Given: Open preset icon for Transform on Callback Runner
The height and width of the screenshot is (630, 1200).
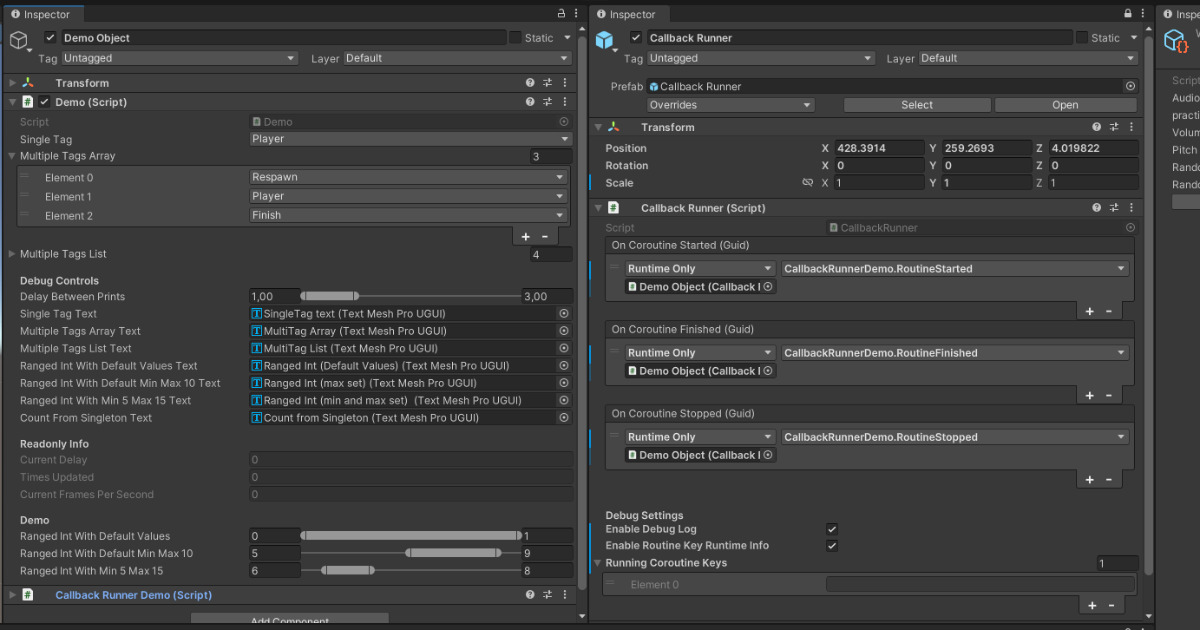Looking at the screenshot, I should coord(1114,127).
